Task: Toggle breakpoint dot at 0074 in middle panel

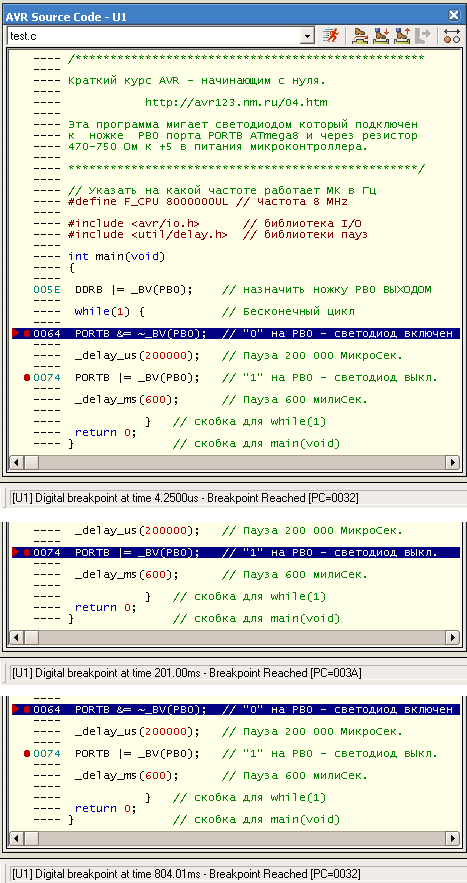Action: click(x=26, y=552)
